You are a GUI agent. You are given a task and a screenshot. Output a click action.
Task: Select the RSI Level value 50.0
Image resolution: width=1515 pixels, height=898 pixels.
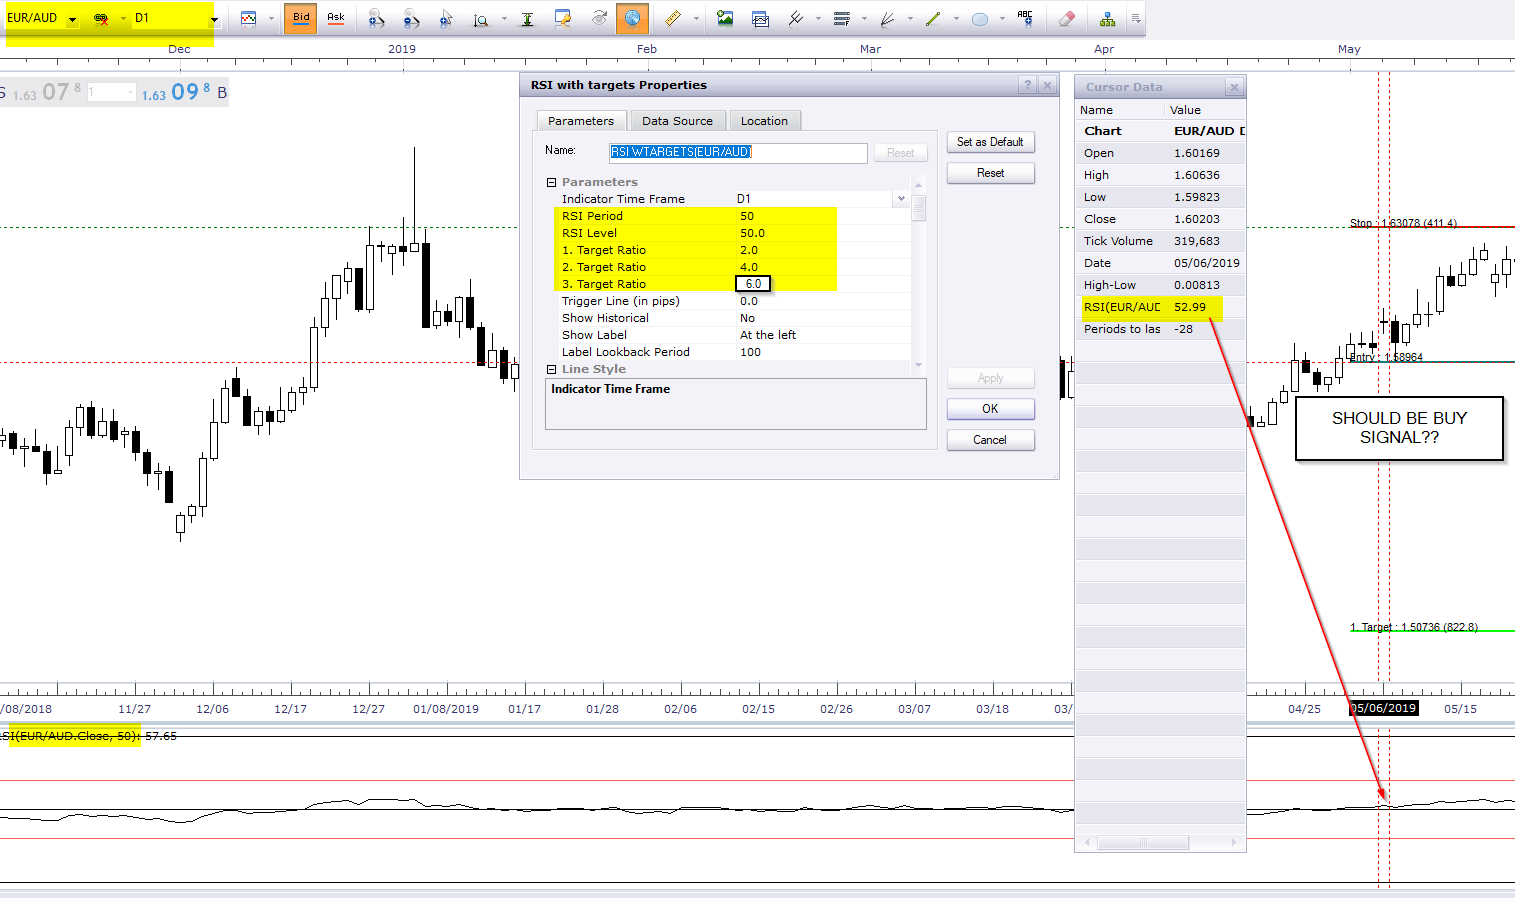pyautogui.click(x=752, y=233)
